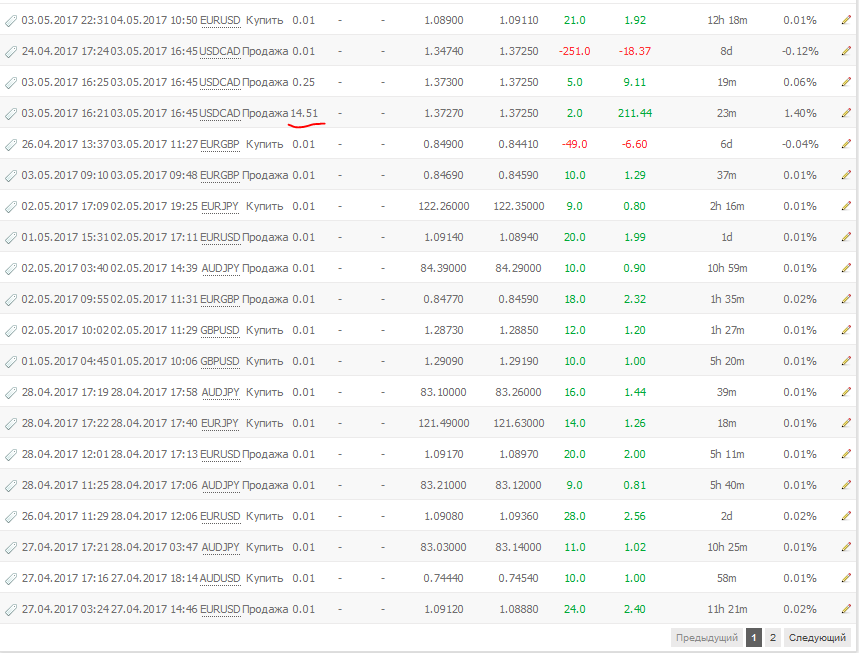859x653 pixels.
Task: Click the duration cell 11h 21m
Action: coord(728,609)
